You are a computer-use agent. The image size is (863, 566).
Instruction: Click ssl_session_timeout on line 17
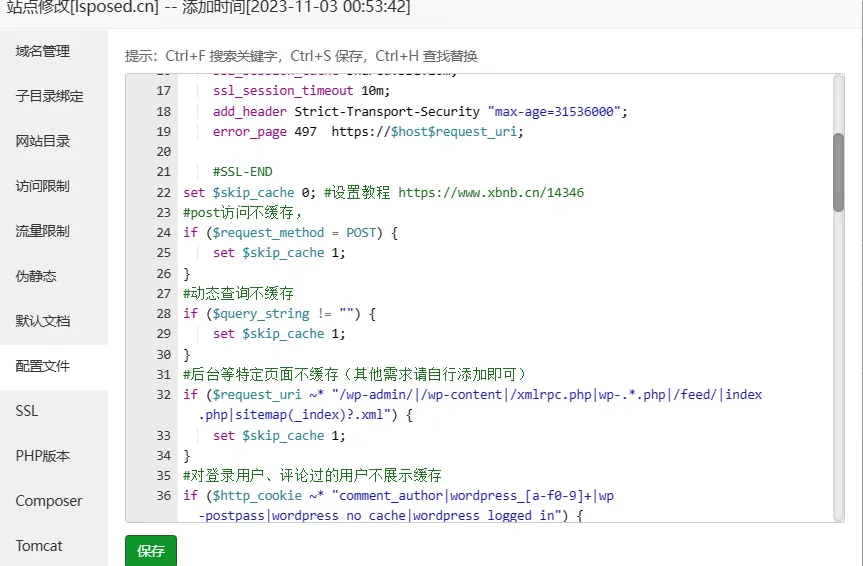tap(283, 91)
